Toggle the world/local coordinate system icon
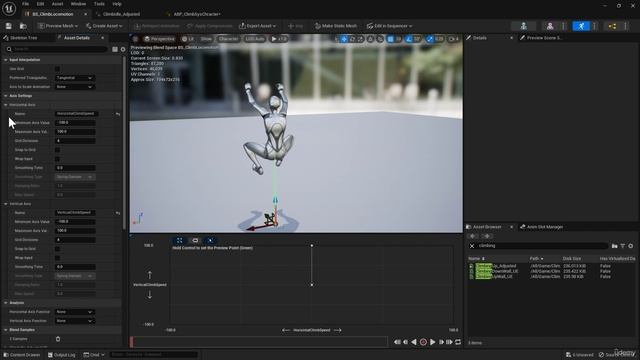The image size is (640, 360). coord(371,39)
